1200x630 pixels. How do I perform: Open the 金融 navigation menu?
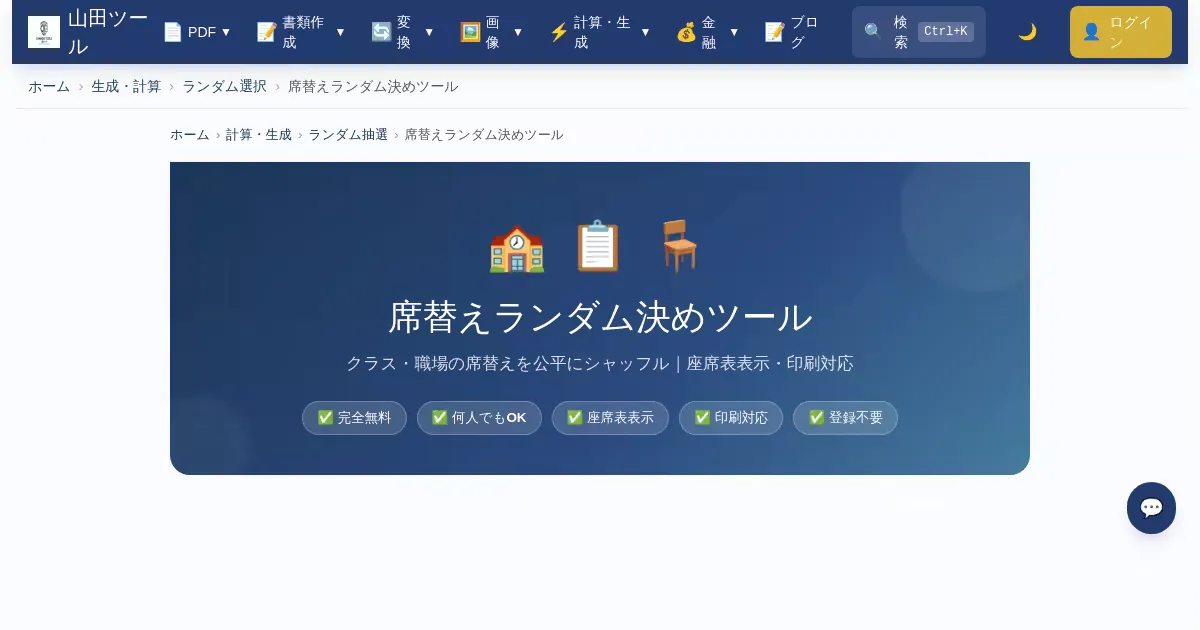coord(707,32)
